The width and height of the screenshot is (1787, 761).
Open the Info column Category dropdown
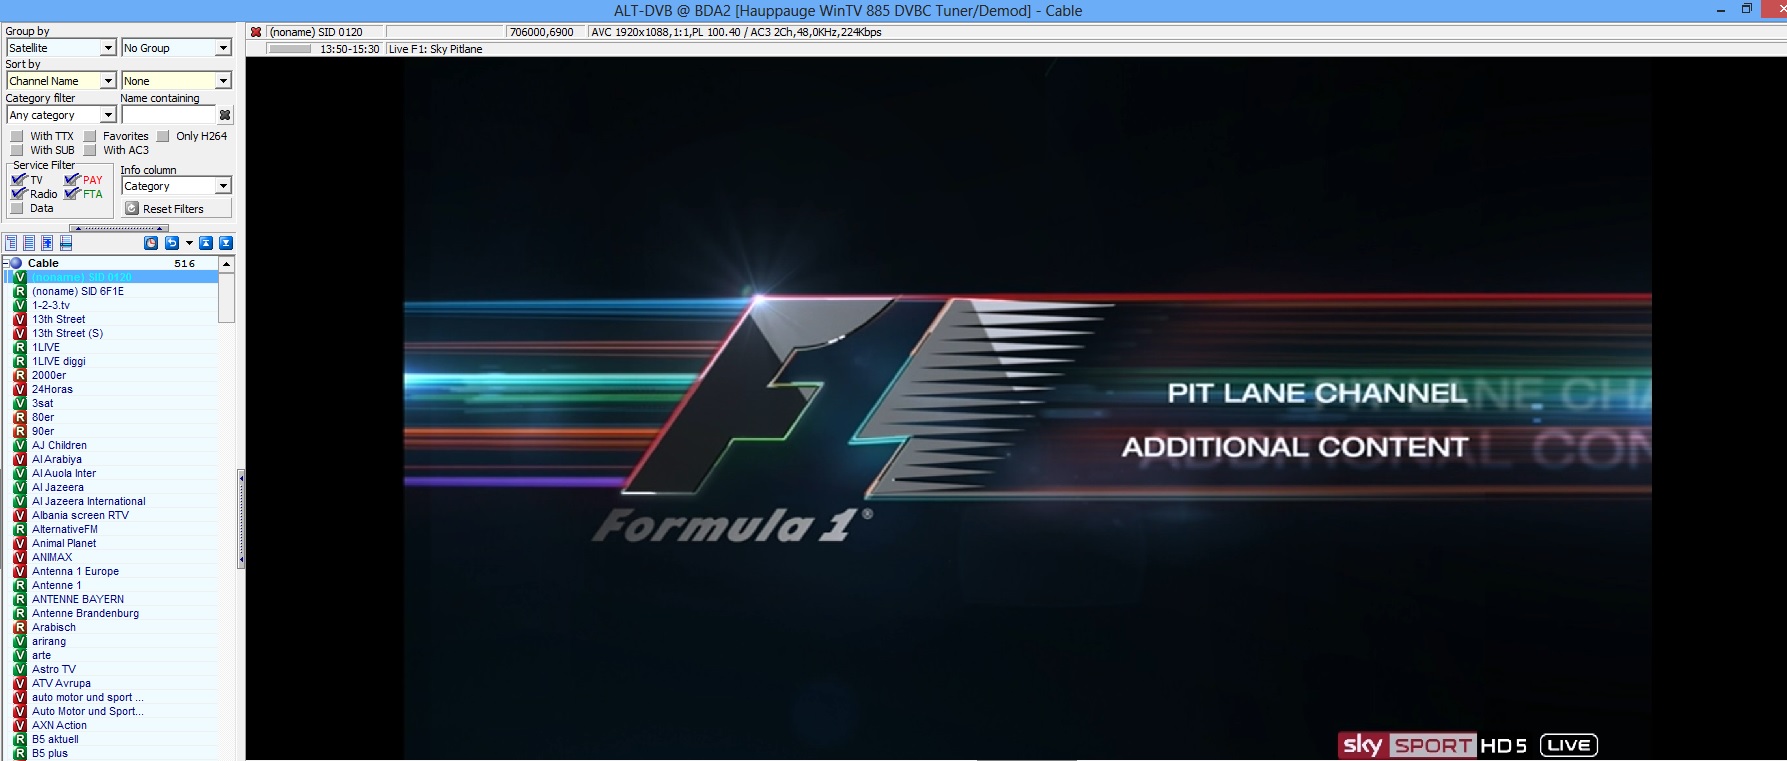pyautogui.click(x=223, y=186)
